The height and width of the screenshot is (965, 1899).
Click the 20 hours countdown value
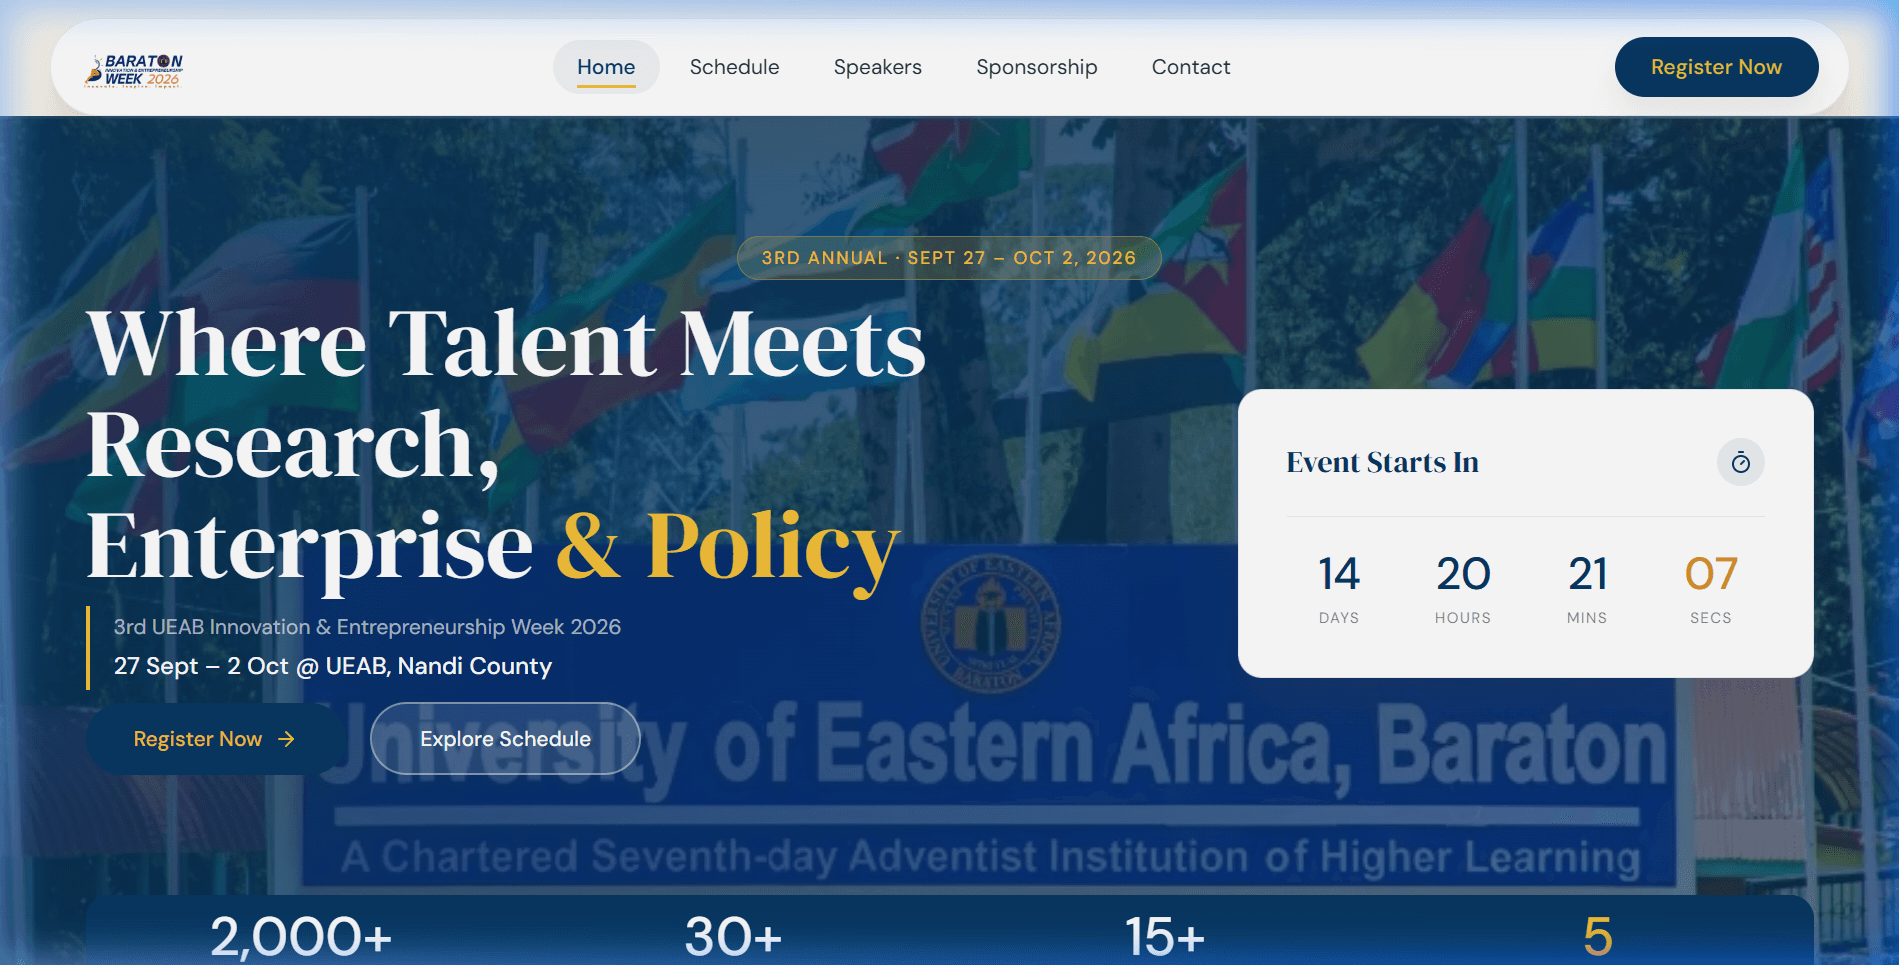[1463, 574]
